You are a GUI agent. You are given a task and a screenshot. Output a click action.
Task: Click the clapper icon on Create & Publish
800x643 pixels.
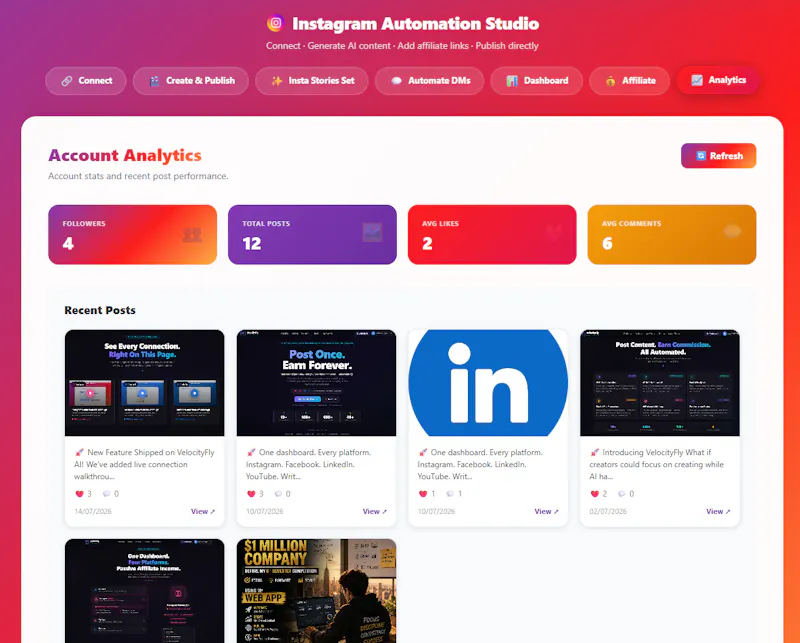click(154, 81)
